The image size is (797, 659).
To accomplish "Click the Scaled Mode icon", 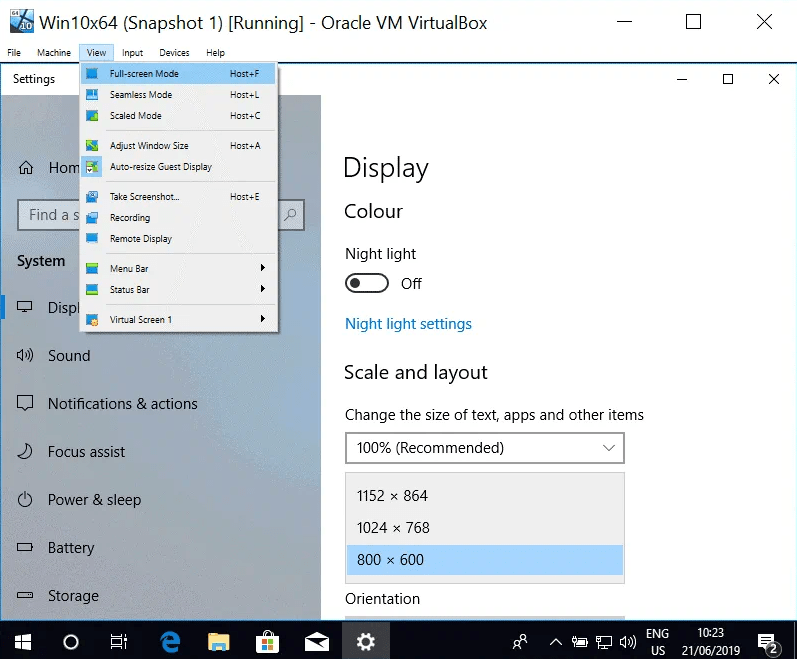I will pyautogui.click(x=92, y=116).
